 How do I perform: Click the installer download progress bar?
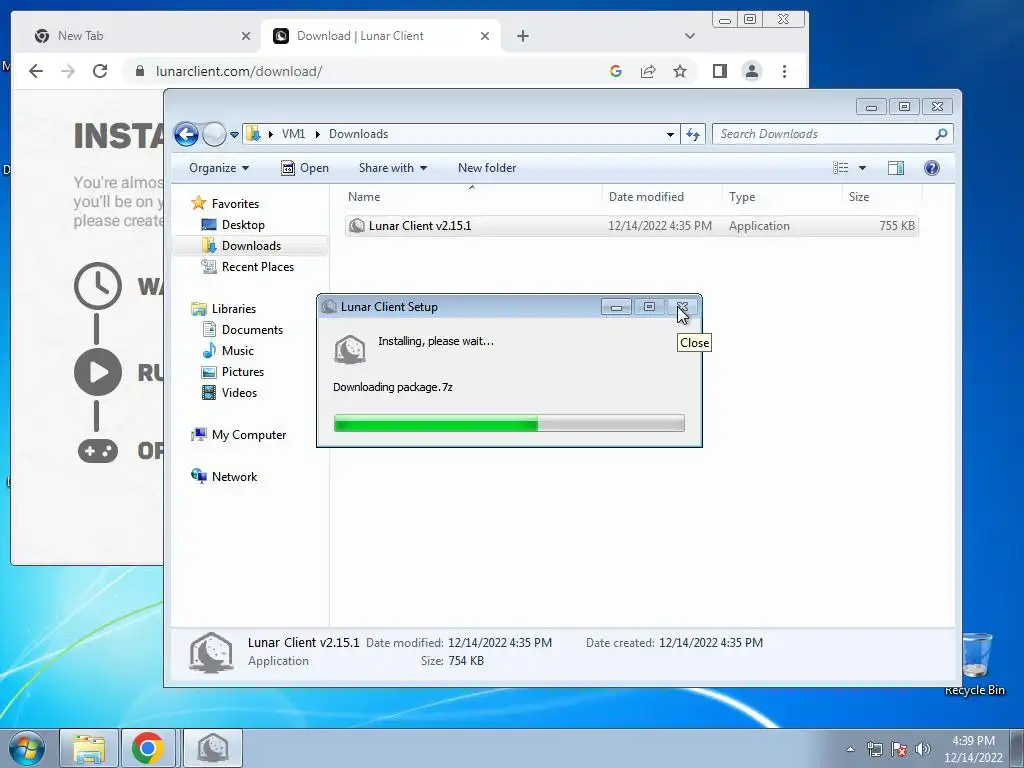click(509, 423)
